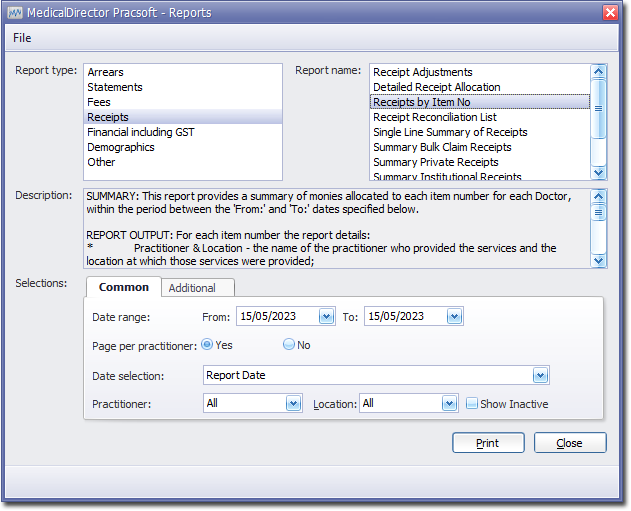
Task: Open the File menu
Action: pyautogui.click(x=22, y=38)
